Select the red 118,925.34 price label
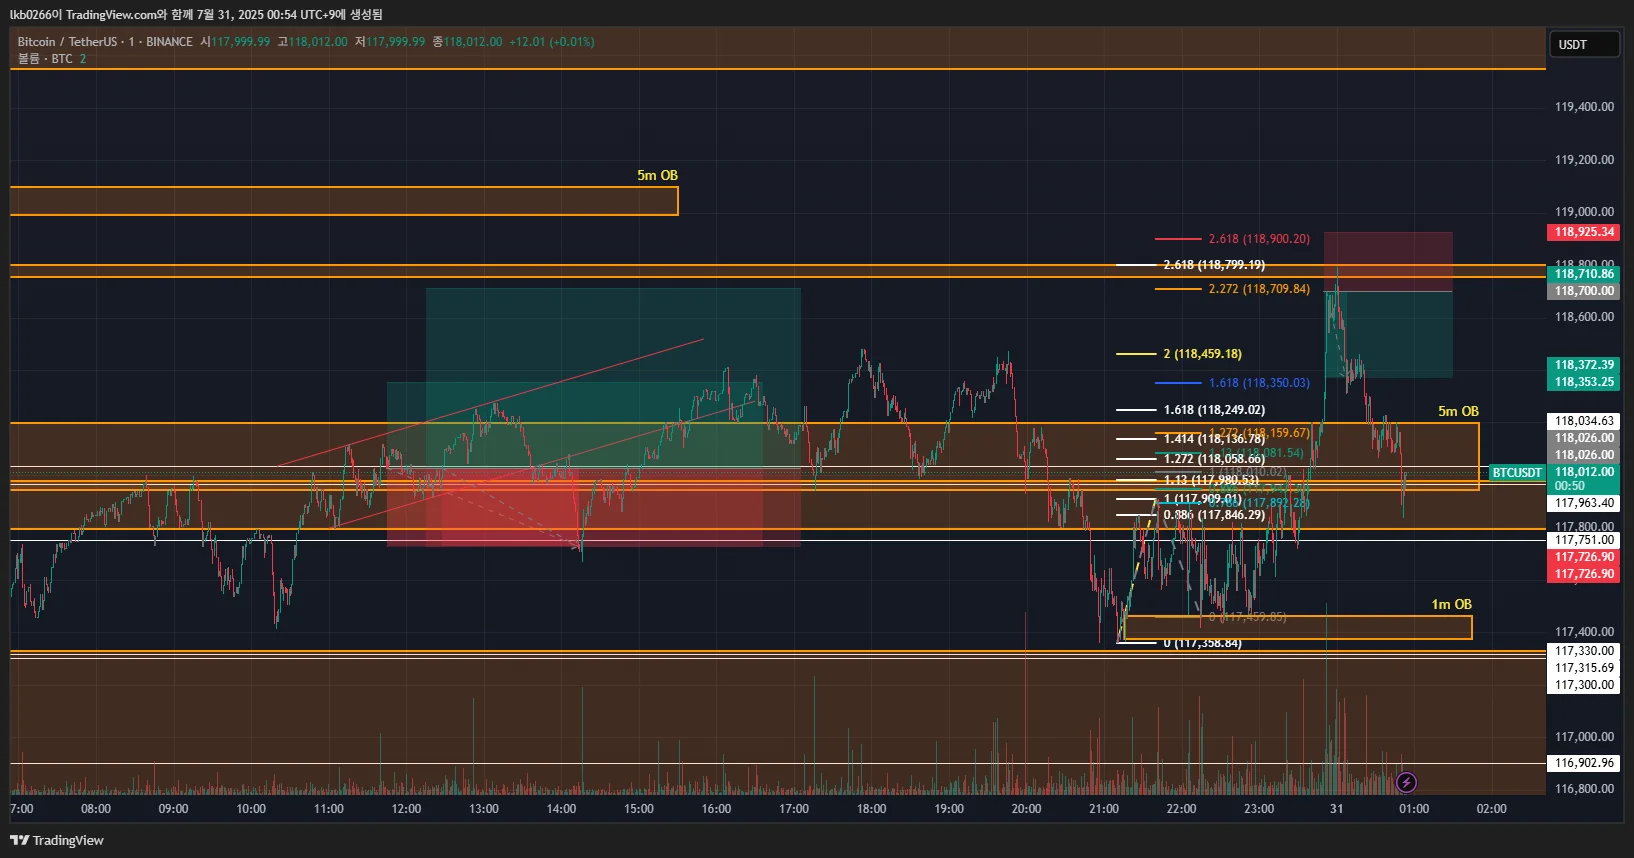 pos(1583,232)
